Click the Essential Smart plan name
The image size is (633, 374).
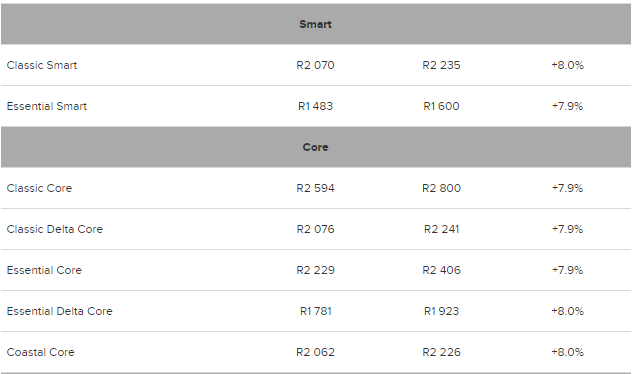(47, 106)
